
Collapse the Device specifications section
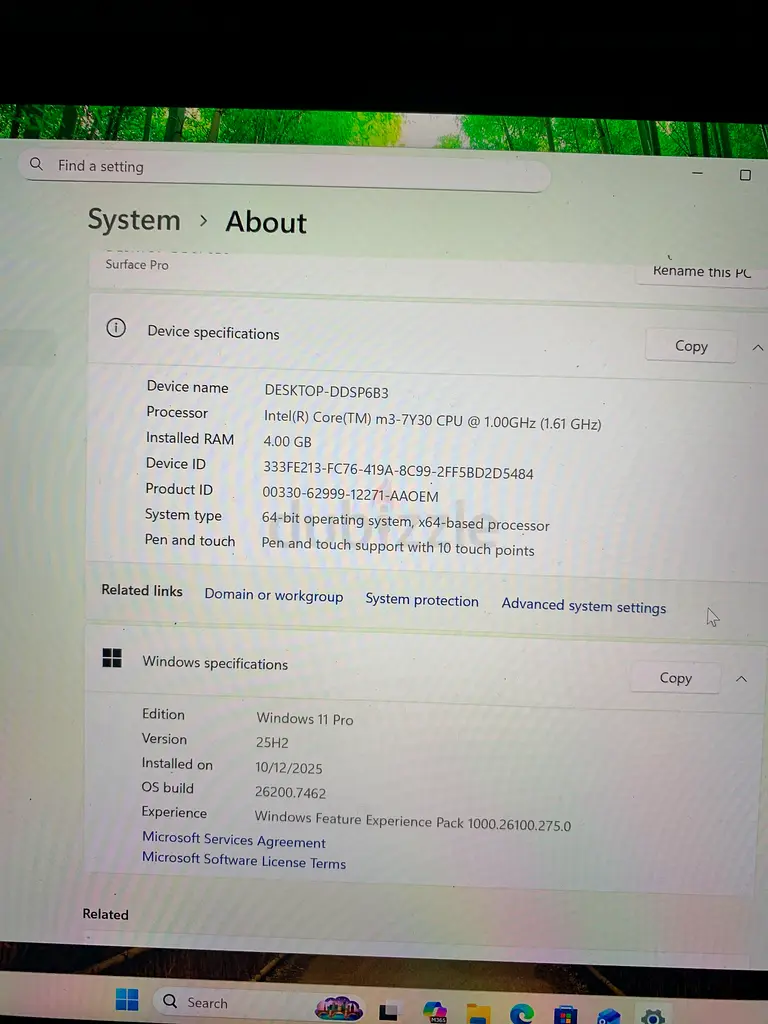click(757, 348)
